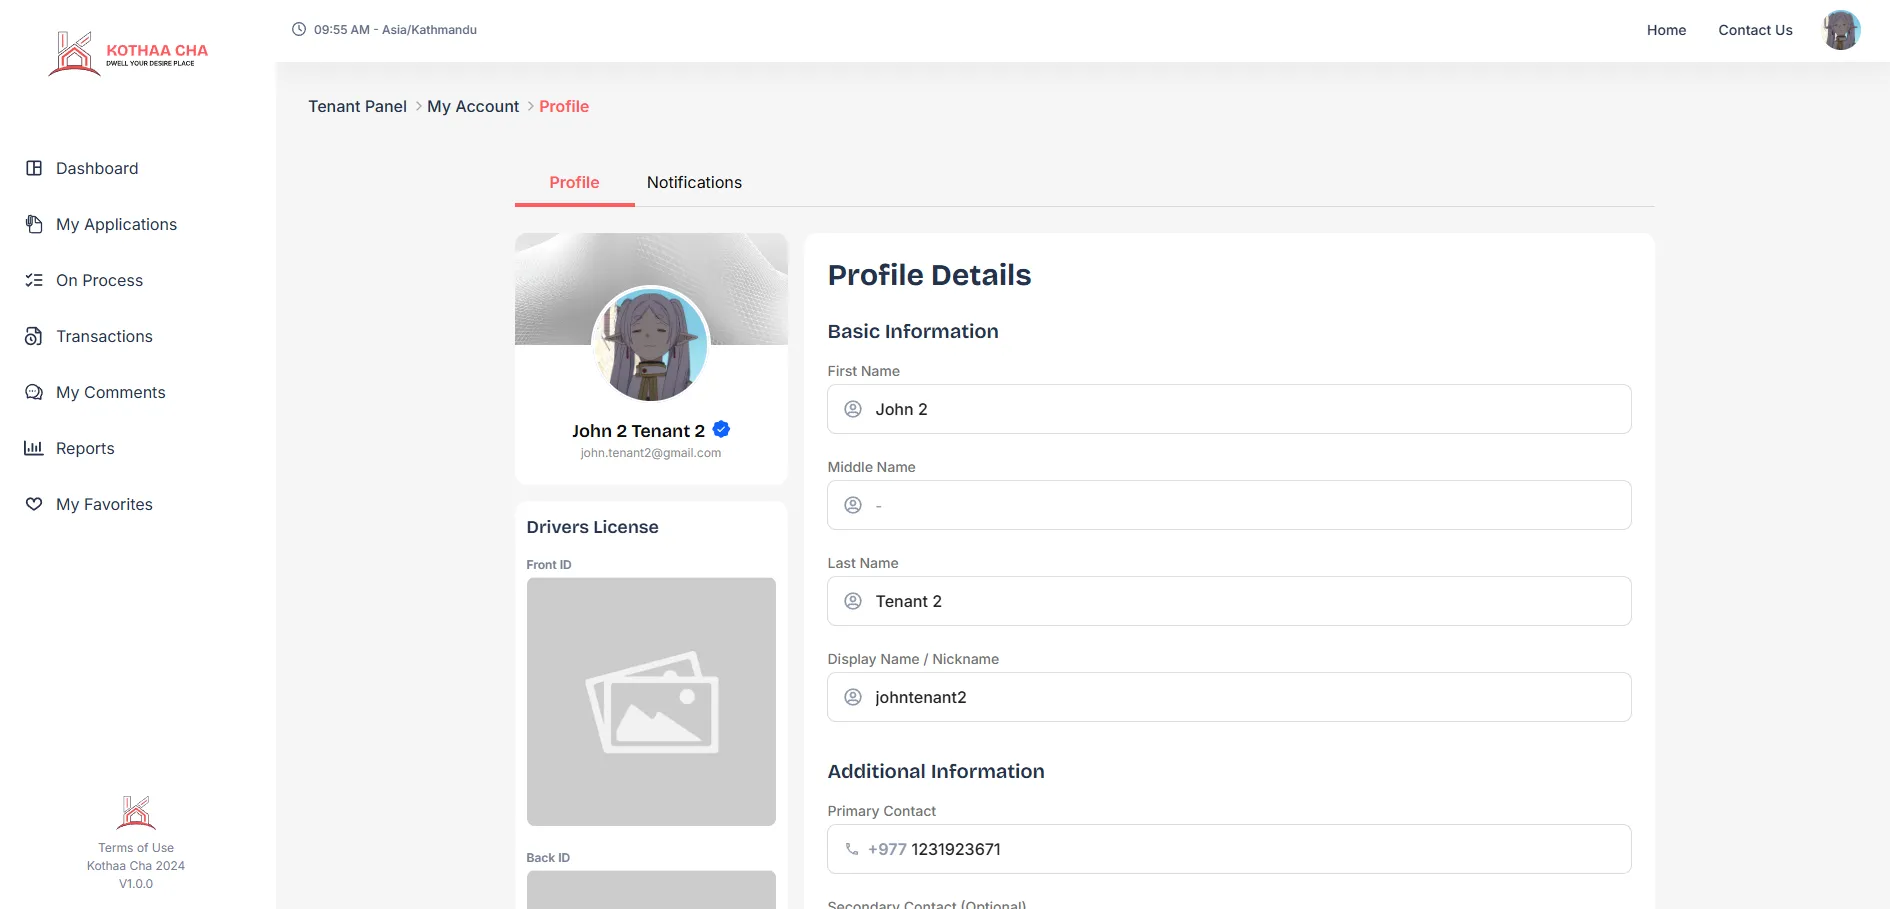Click the Profile Details heading
The height and width of the screenshot is (909, 1890).
click(x=929, y=275)
